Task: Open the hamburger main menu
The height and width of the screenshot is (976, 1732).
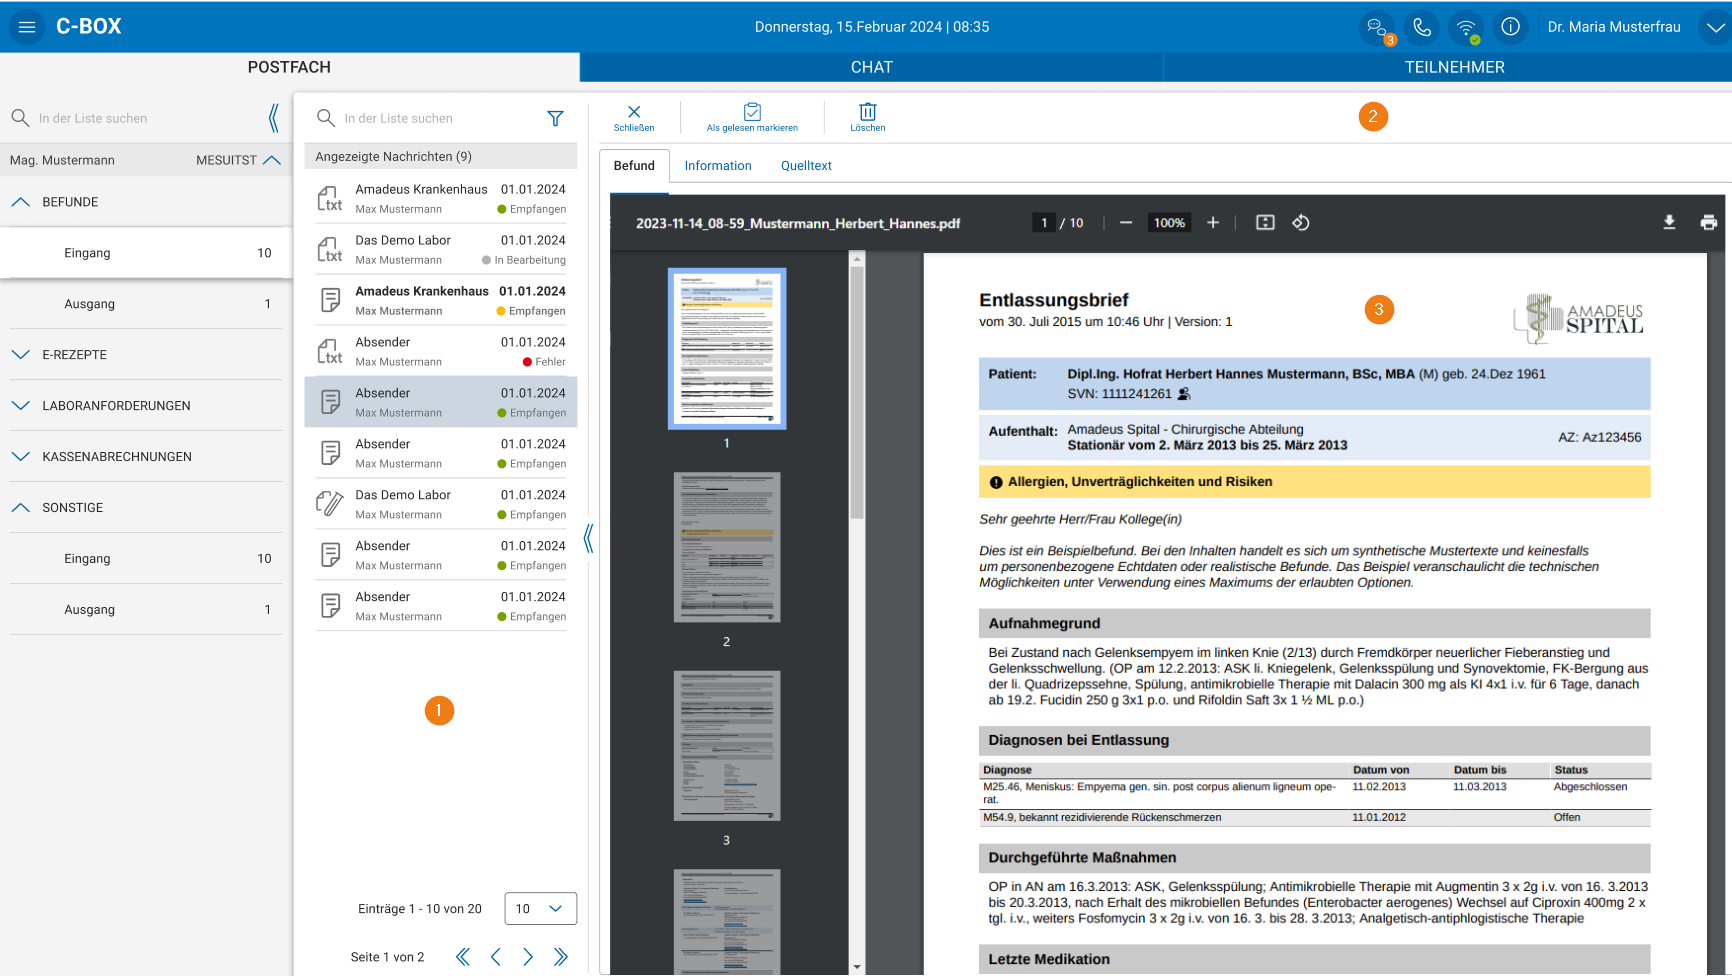Action: 27,27
